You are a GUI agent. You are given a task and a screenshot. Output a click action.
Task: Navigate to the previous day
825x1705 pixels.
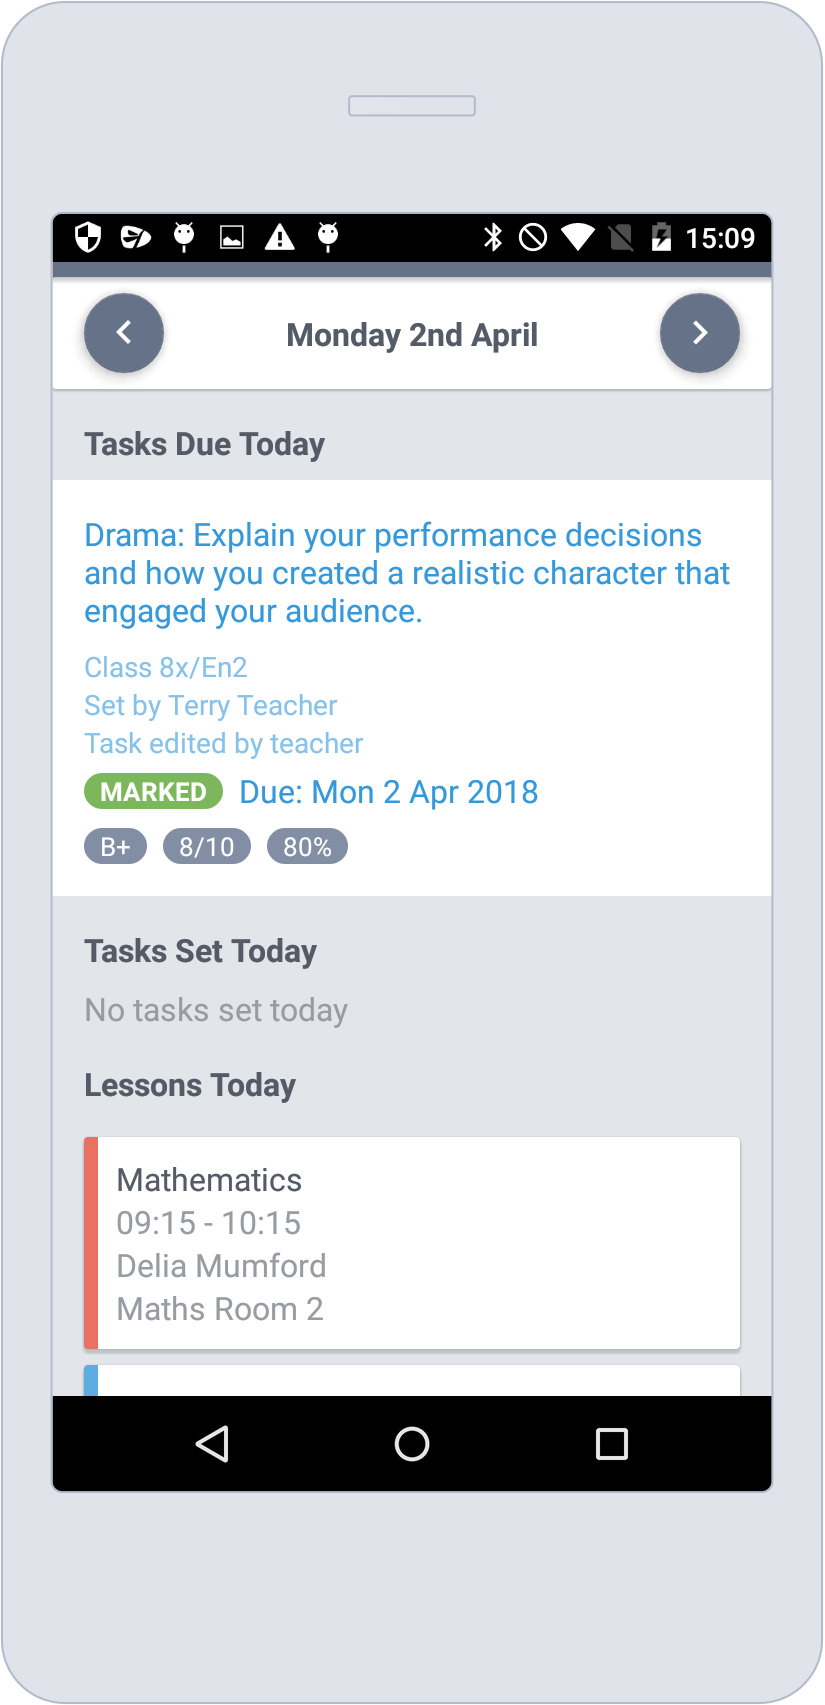pyautogui.click(x=123, y=333)
